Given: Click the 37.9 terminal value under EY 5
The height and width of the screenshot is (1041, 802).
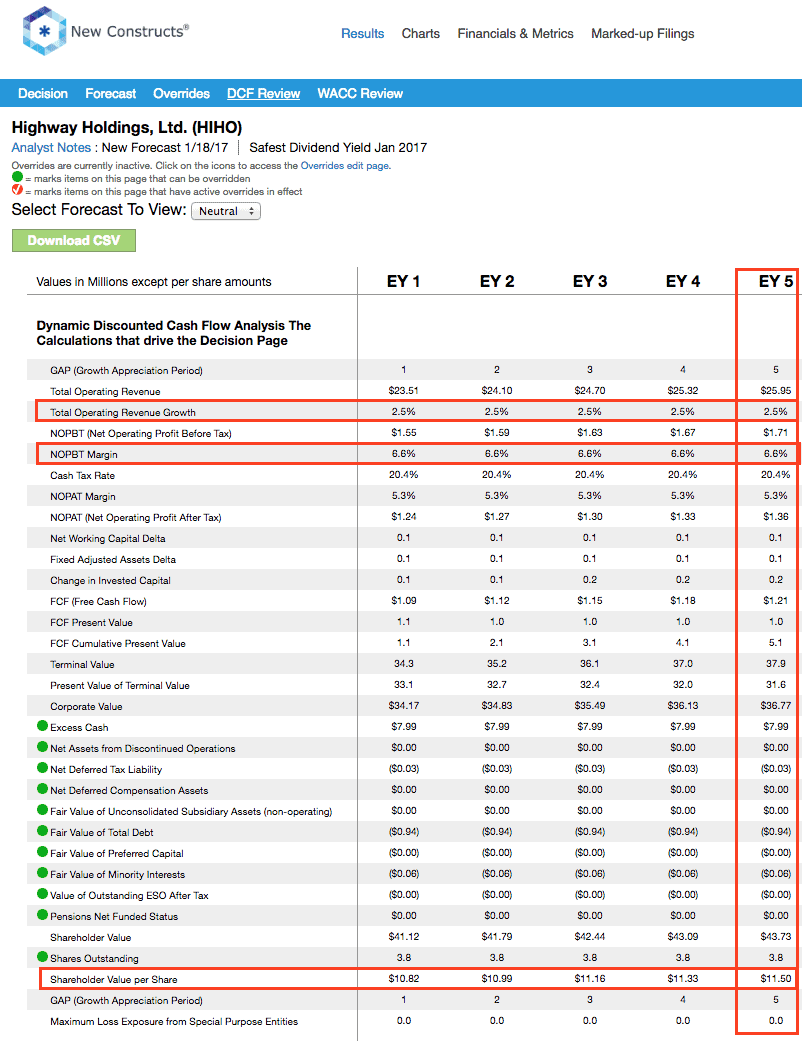Looking at the screenshot, I should pyautogui.click(x=775, y=663).
